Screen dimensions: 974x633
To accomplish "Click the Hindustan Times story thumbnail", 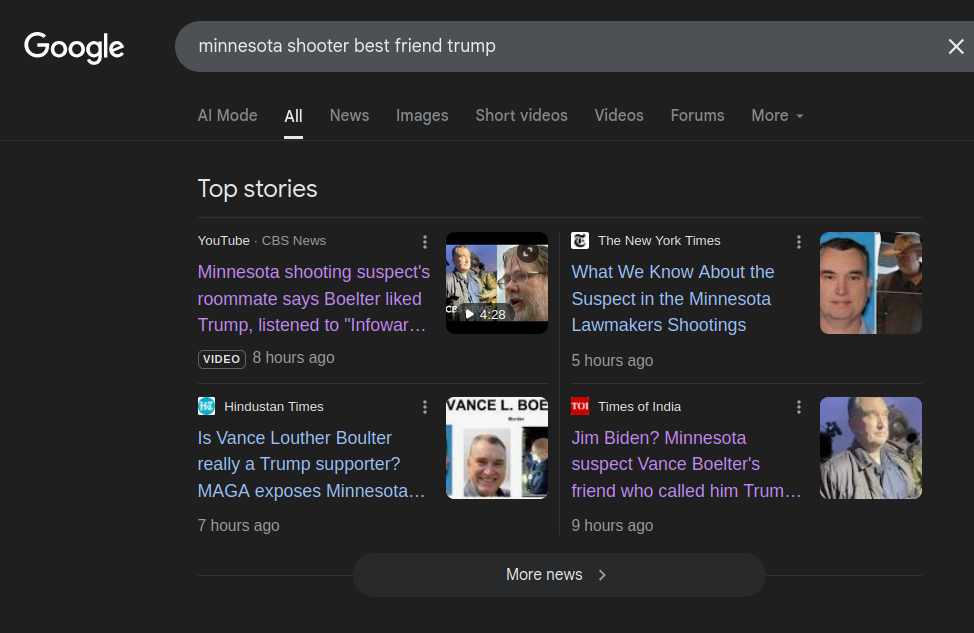I will [x=497, y=448].
